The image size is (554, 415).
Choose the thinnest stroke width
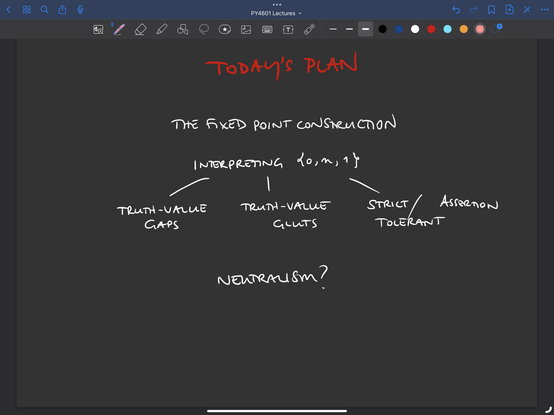coord(333,29)
